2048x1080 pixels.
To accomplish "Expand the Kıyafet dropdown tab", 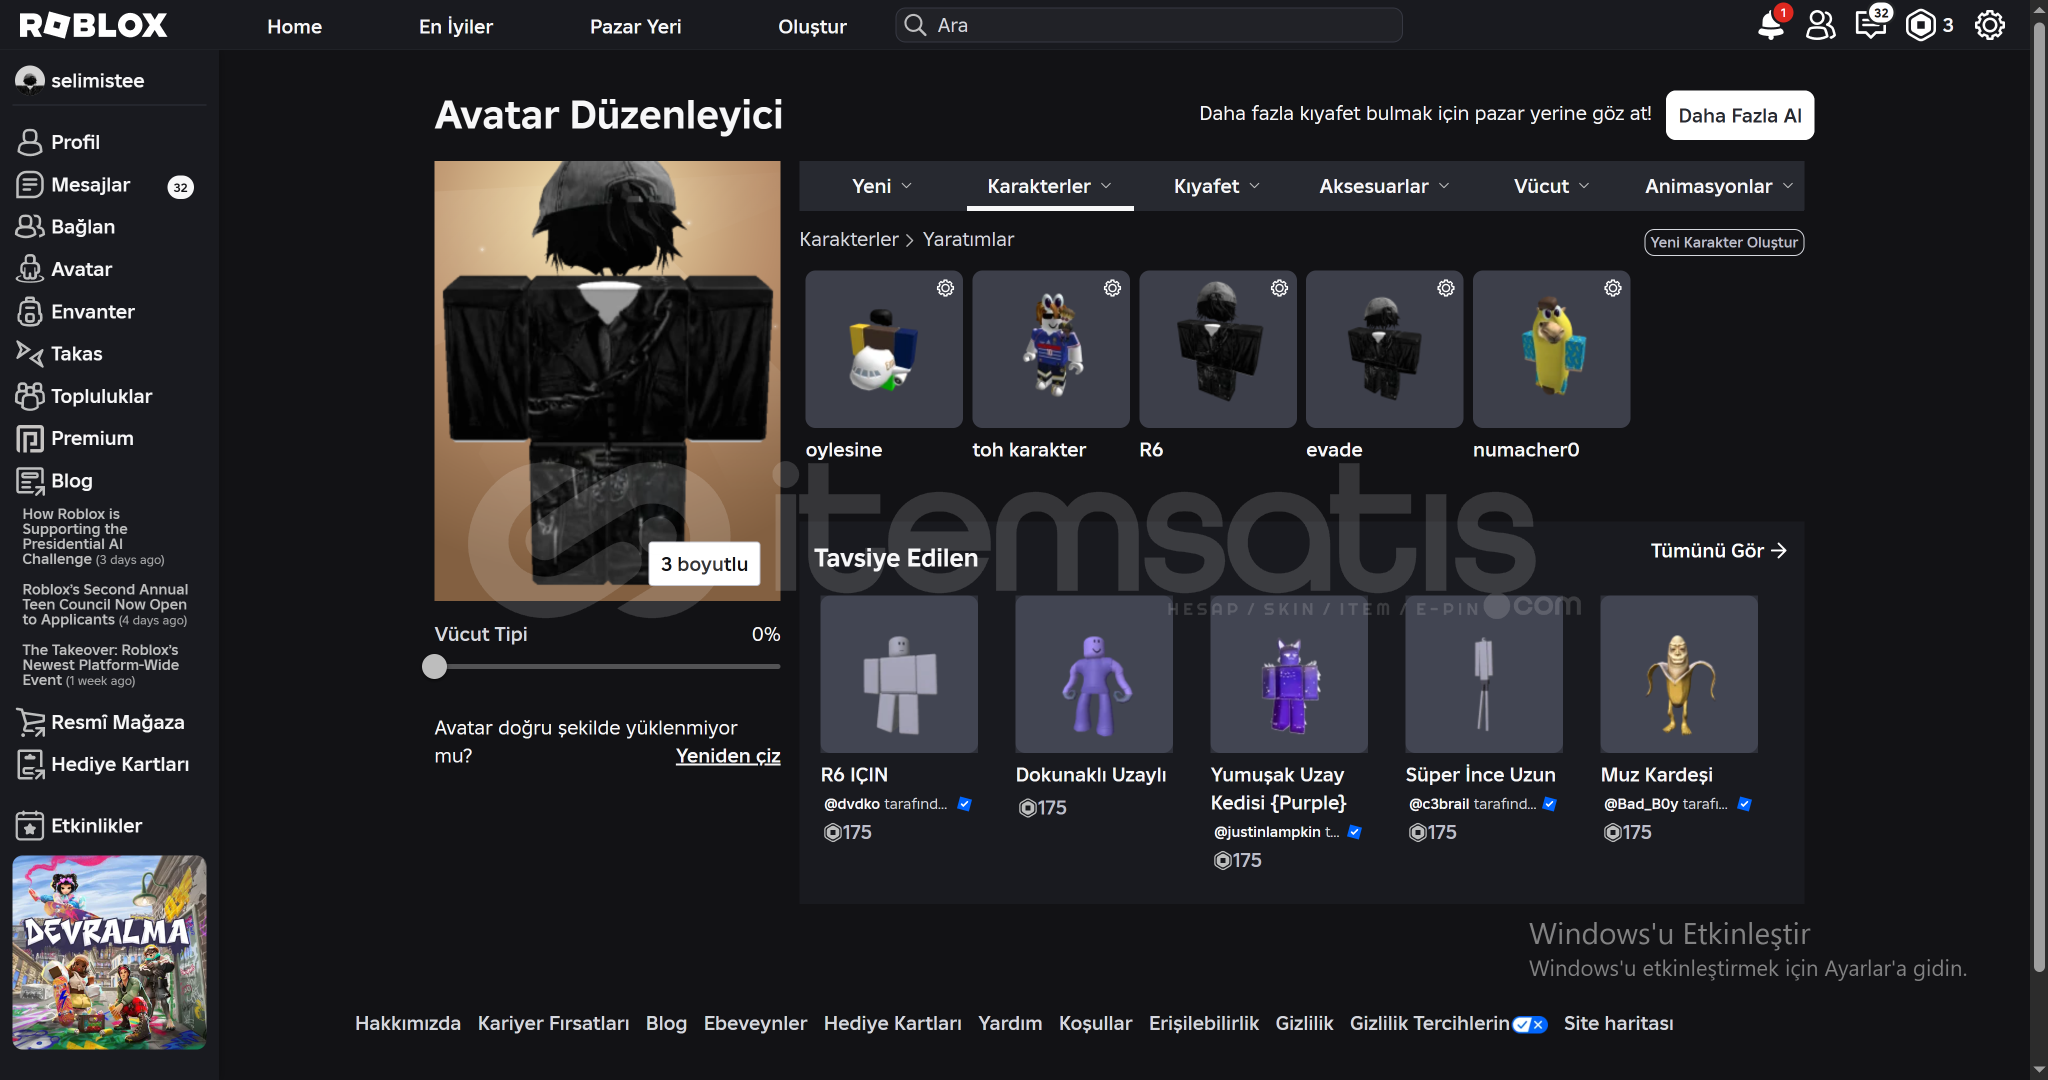I will pos(1217,186).
